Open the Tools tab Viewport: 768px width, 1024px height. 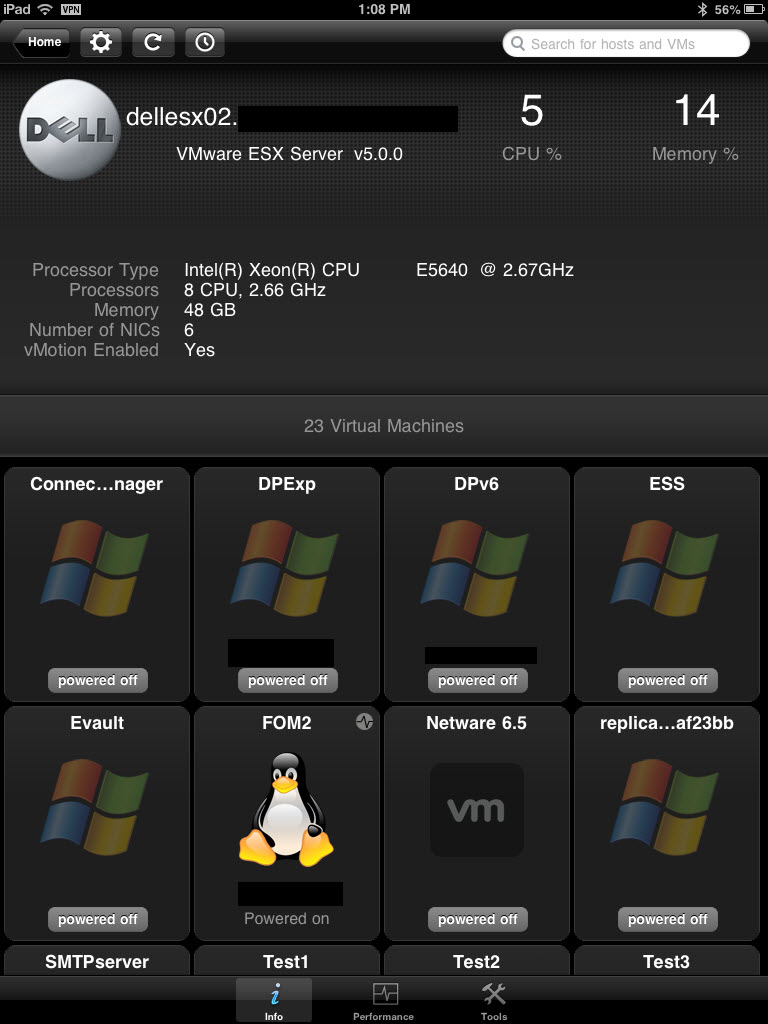pos(494,1001)
